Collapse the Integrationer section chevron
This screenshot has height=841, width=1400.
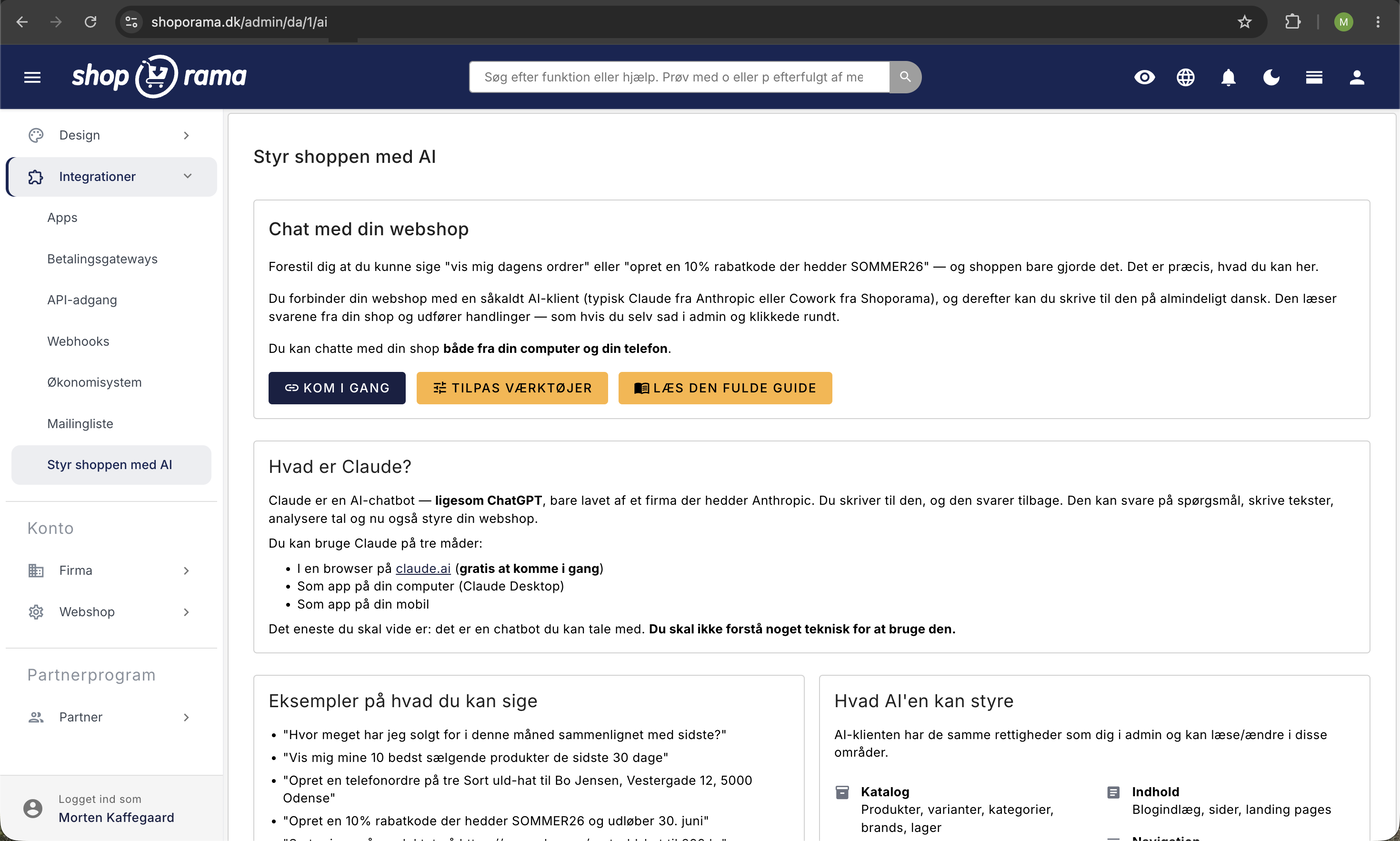187,177
